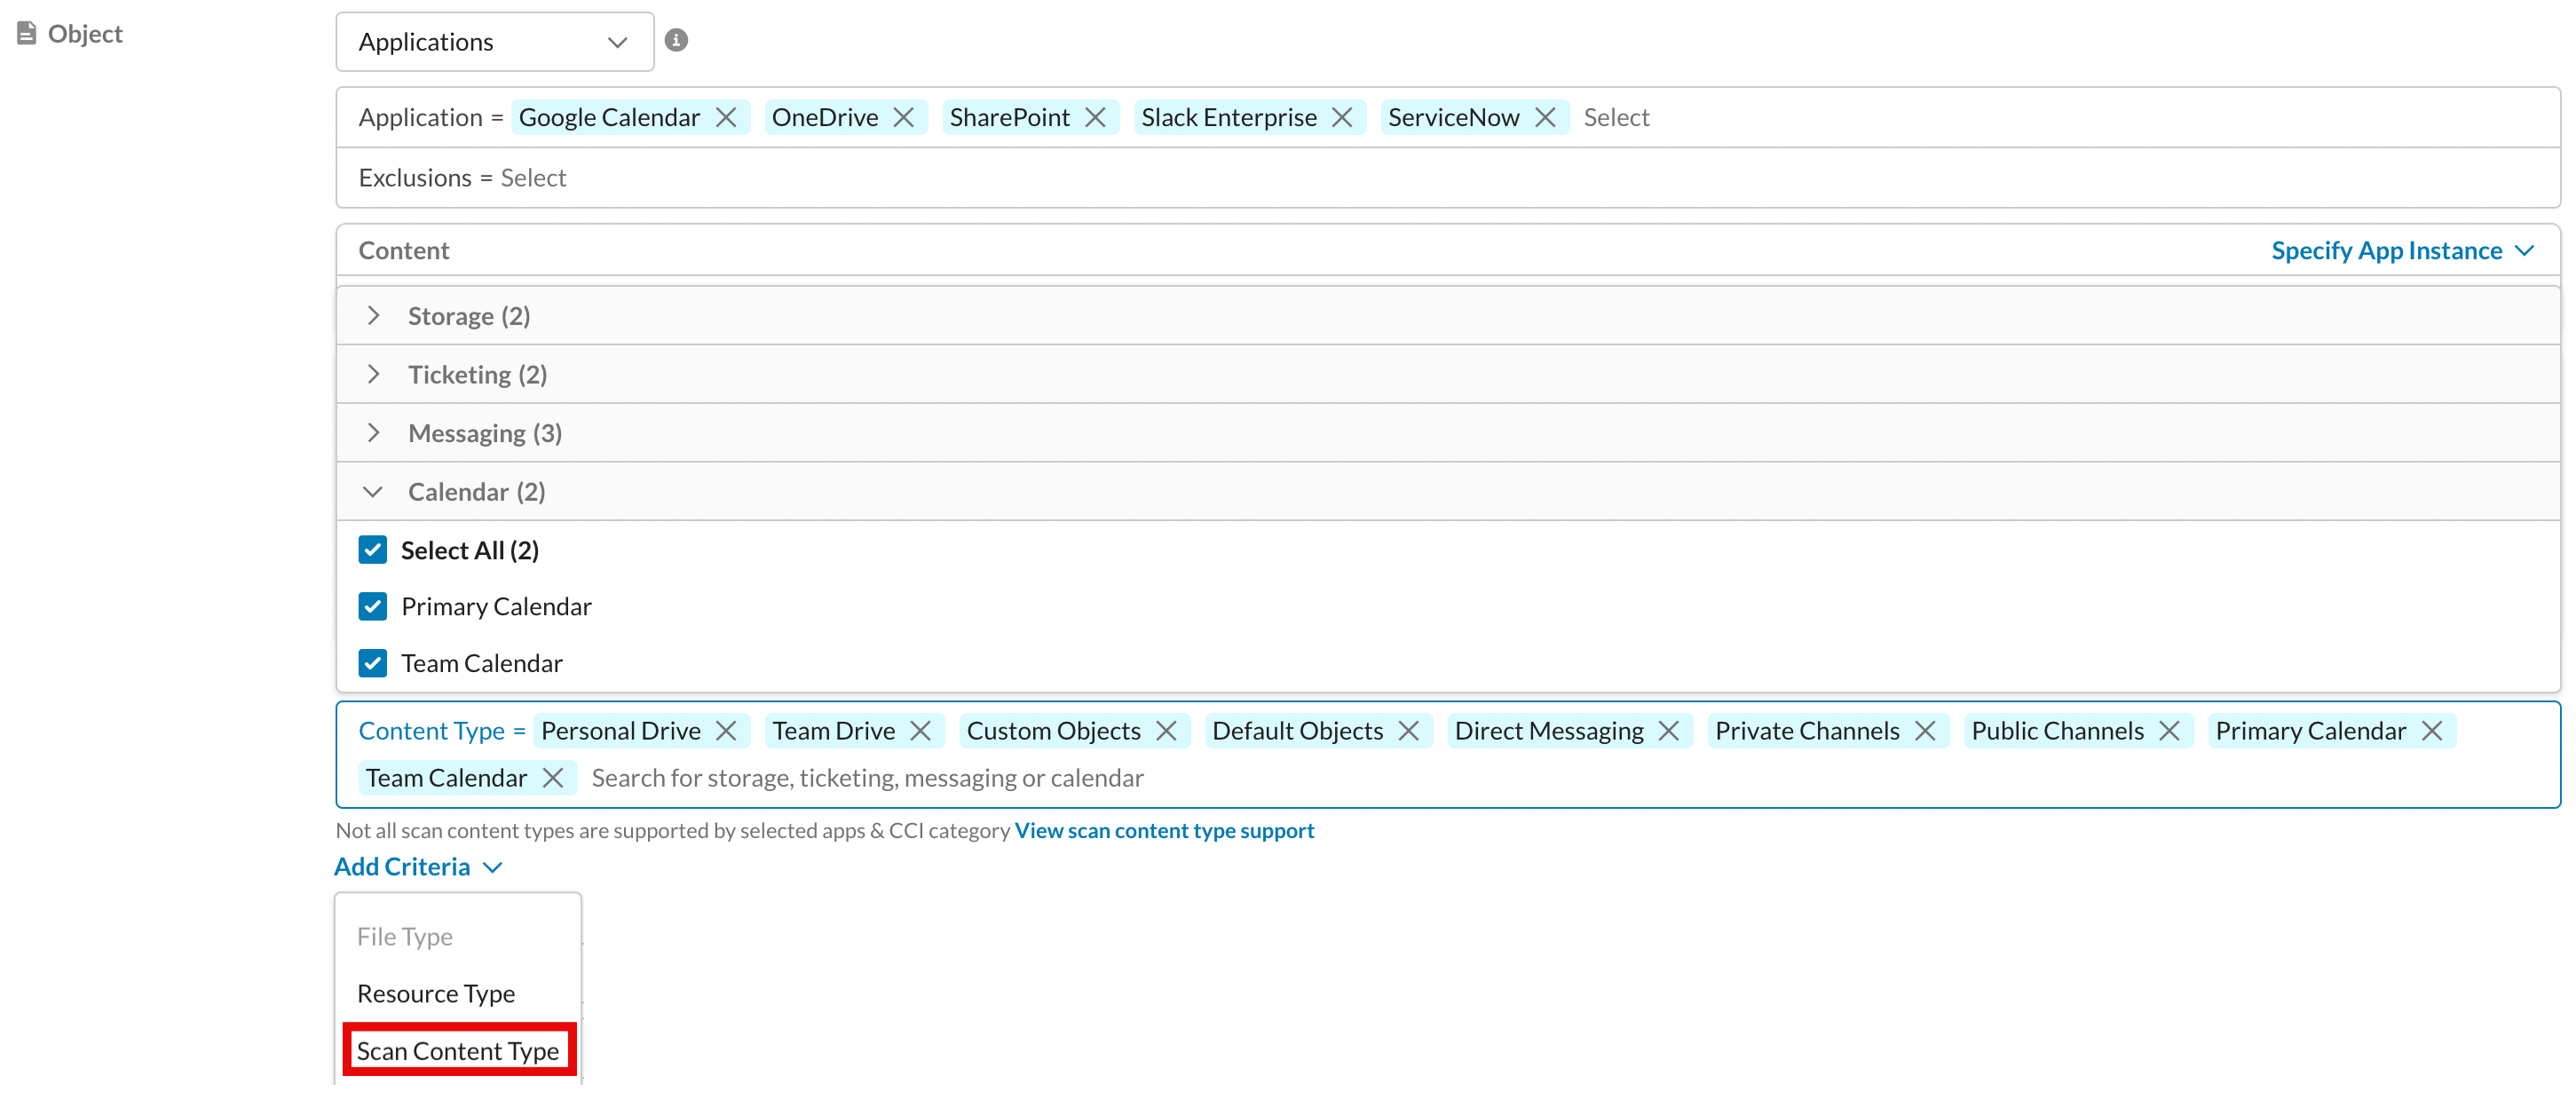Choose Scan Content Type menu option

pos(458,1051)
